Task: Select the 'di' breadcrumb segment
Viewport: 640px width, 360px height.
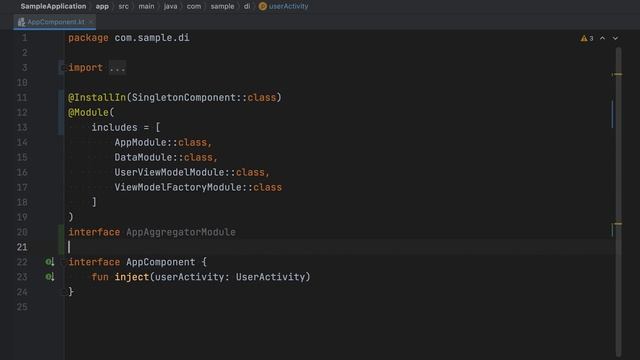Action: (x=247, y=6)
